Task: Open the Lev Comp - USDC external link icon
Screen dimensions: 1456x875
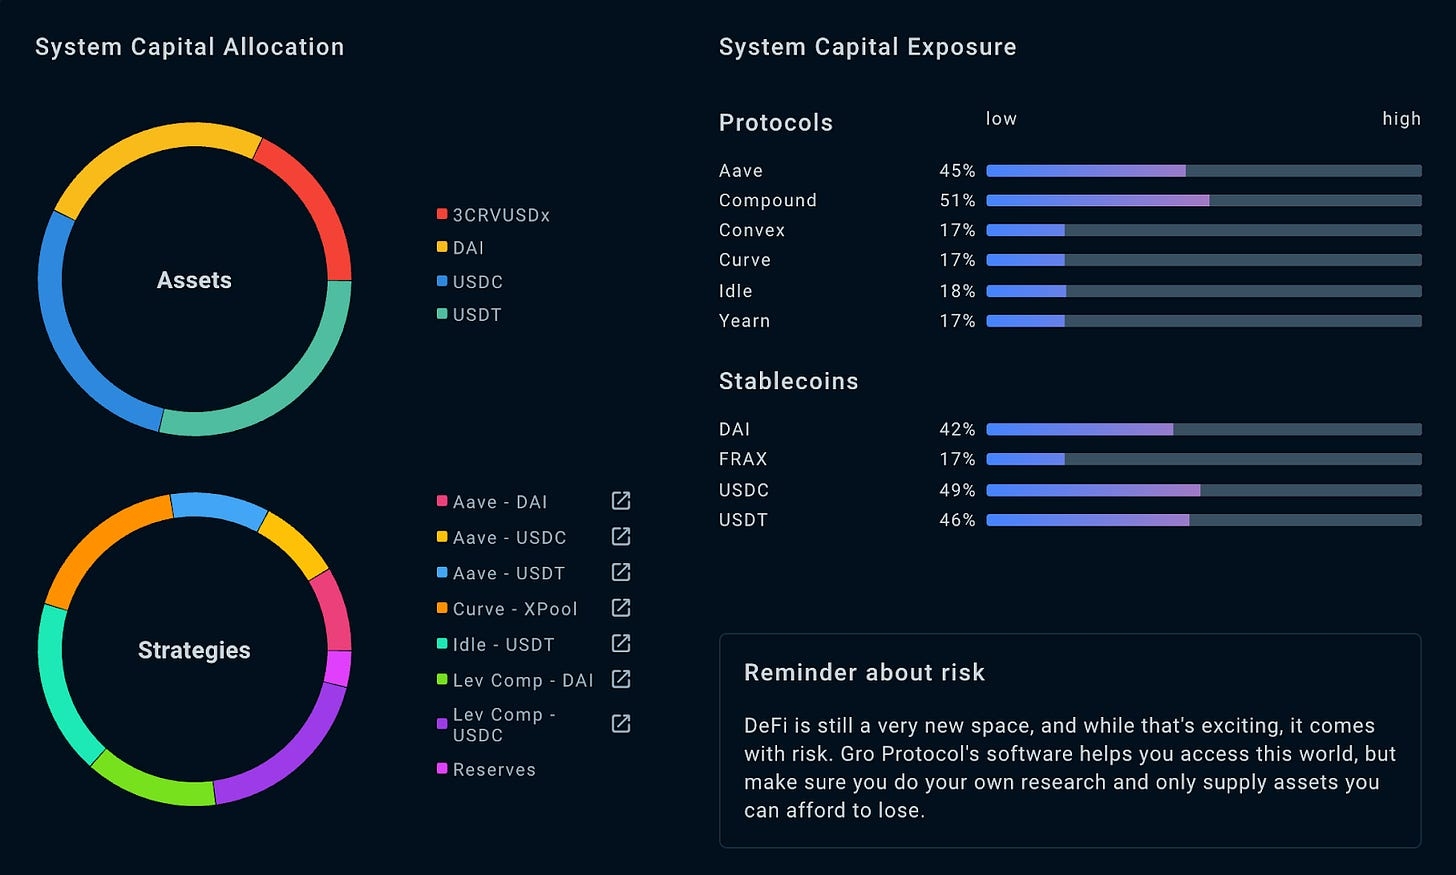Action: [621, 723]
